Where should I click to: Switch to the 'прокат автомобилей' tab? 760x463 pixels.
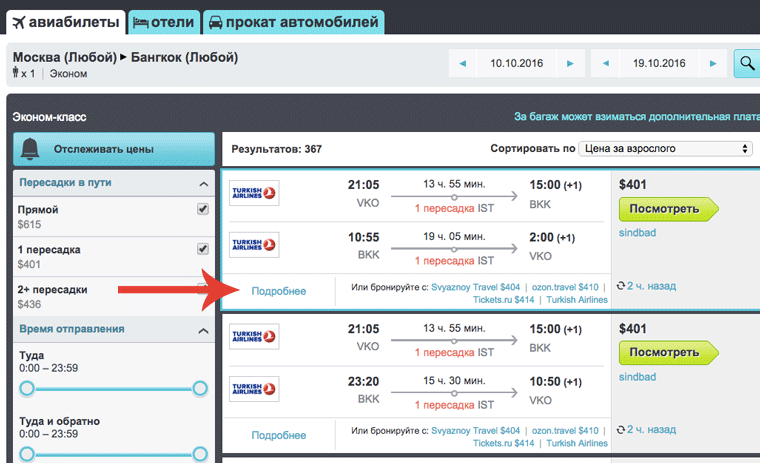click(x=293, y=21)
